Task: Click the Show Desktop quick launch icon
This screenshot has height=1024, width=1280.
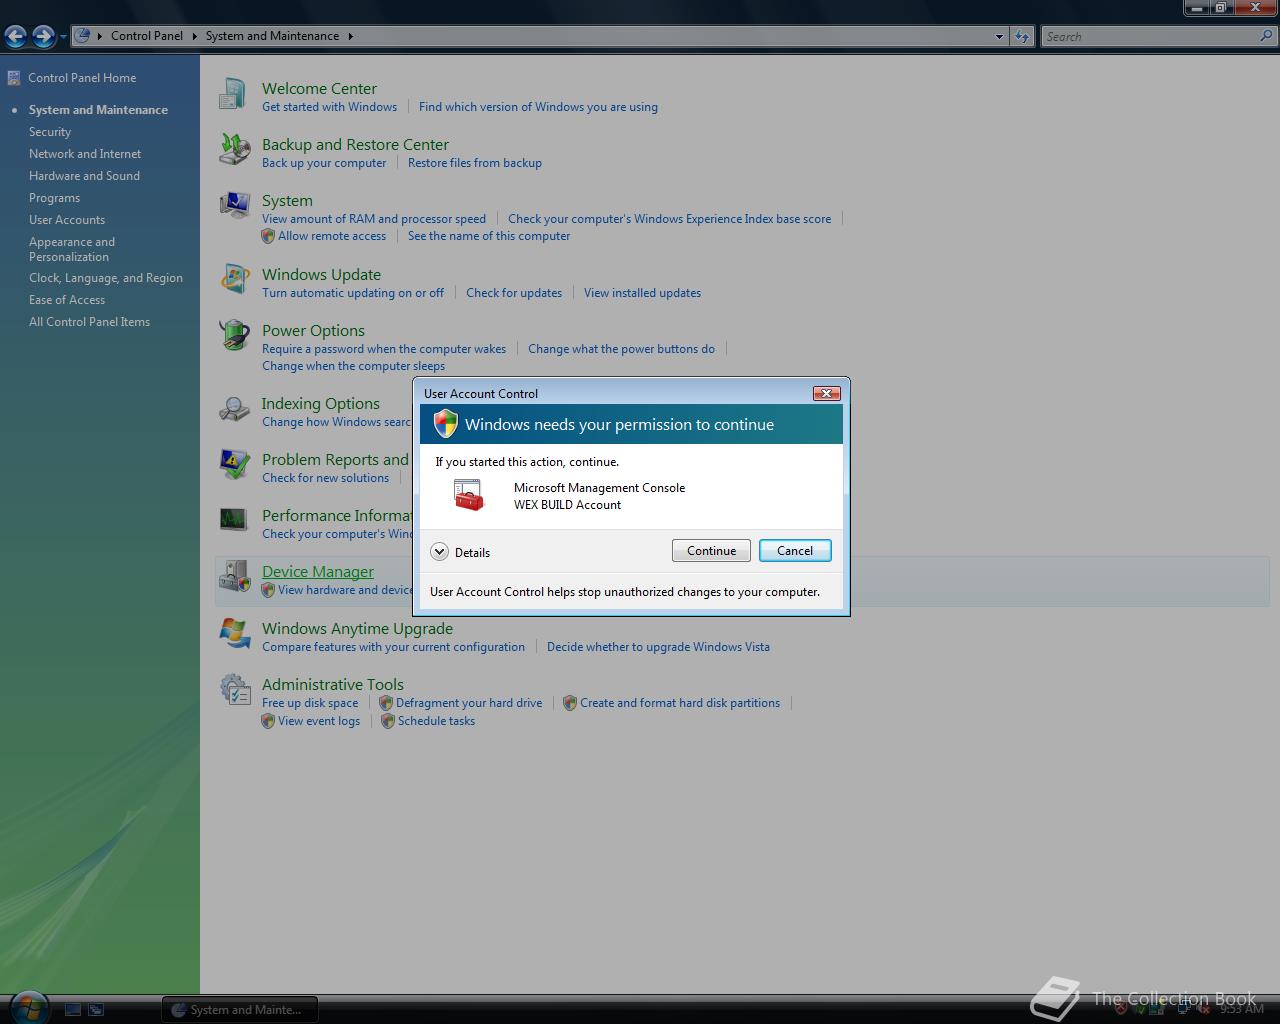Action: [73, 1010]
